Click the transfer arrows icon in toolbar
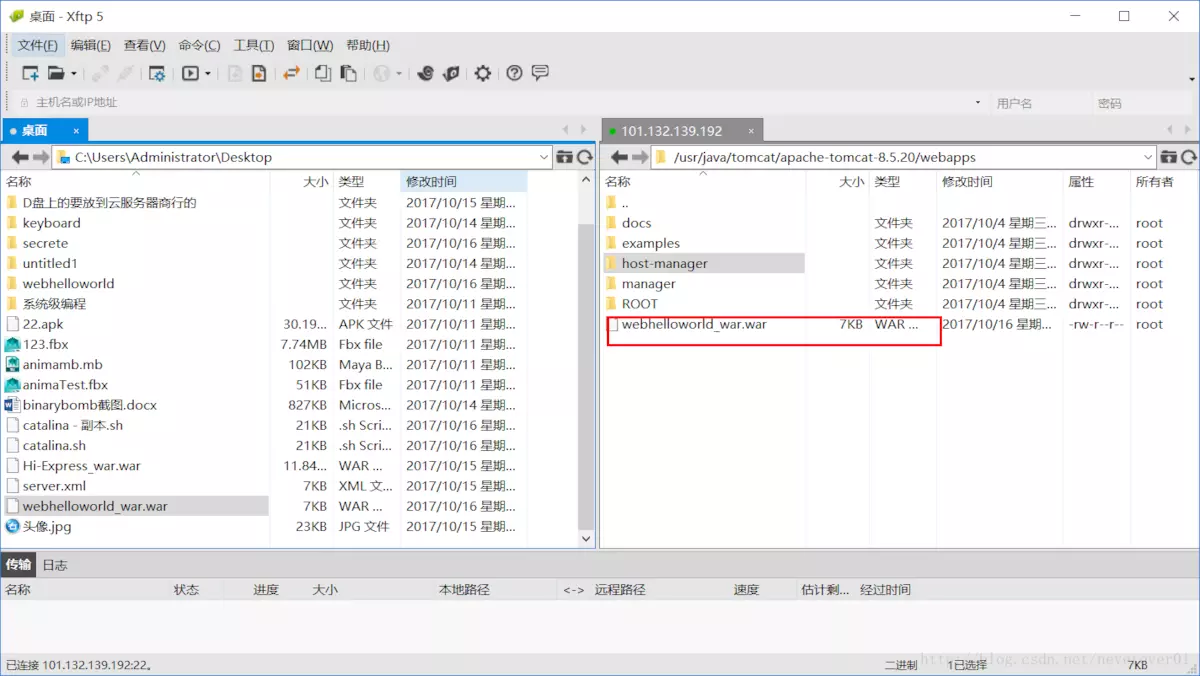 [291, 73]
